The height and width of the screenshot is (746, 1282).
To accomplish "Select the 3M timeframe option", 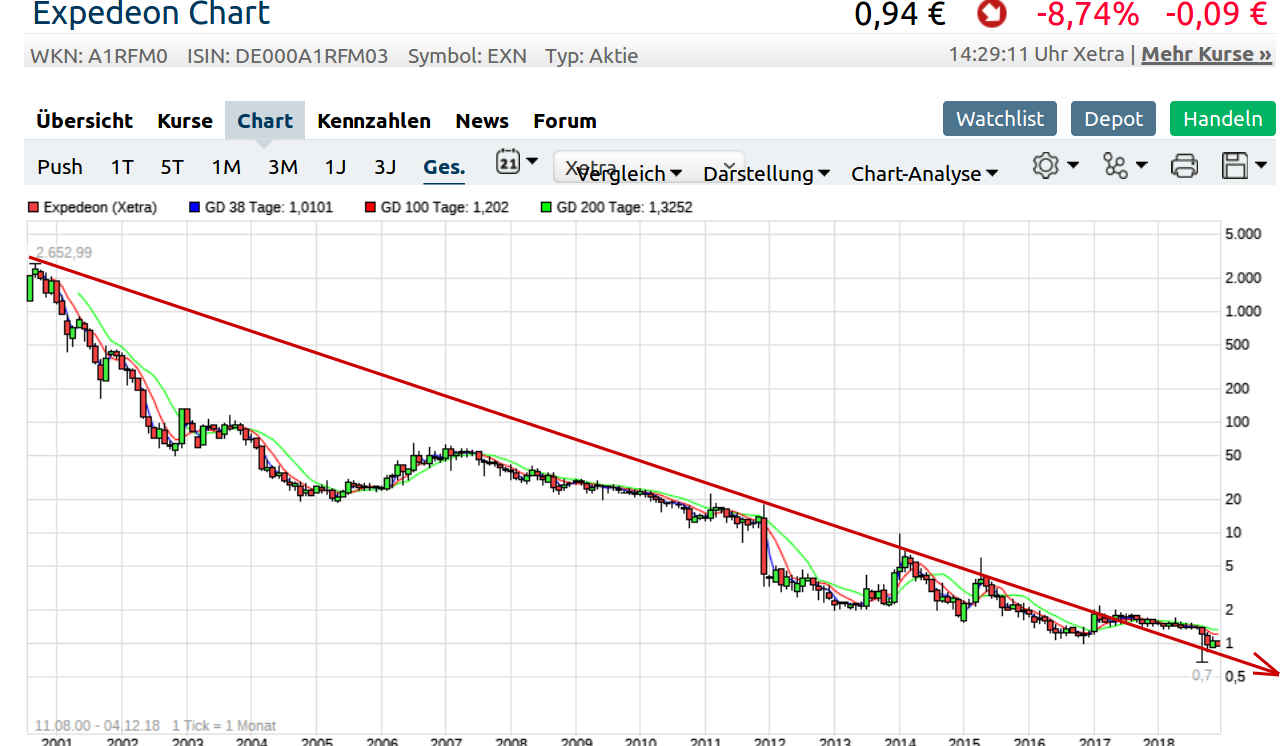I will pyautogui.click(x=283, y=167).
